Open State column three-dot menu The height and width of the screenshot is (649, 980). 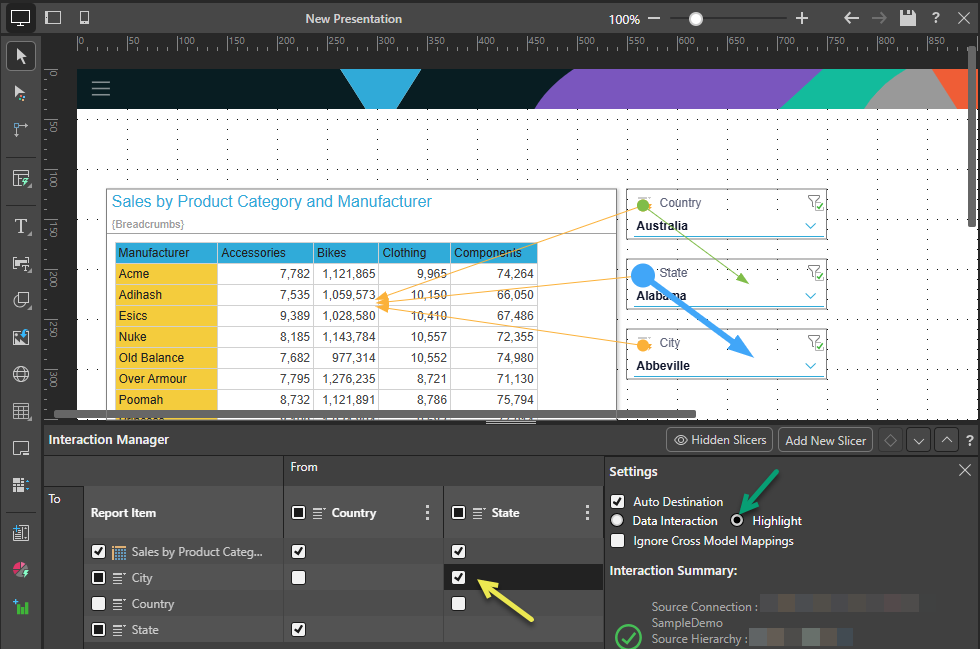click(x=587, y=513)
